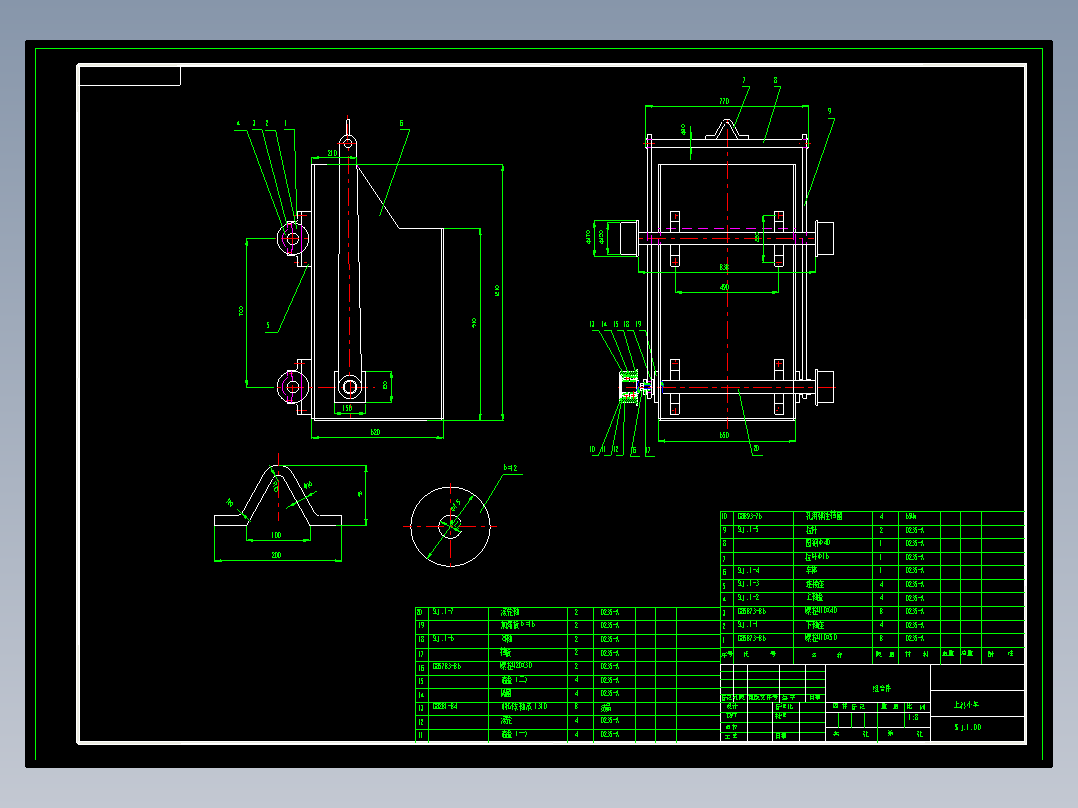Click balloon number 7 above the front view
This screenshot has width=1078, height=808.
click(x=743, y=80)
